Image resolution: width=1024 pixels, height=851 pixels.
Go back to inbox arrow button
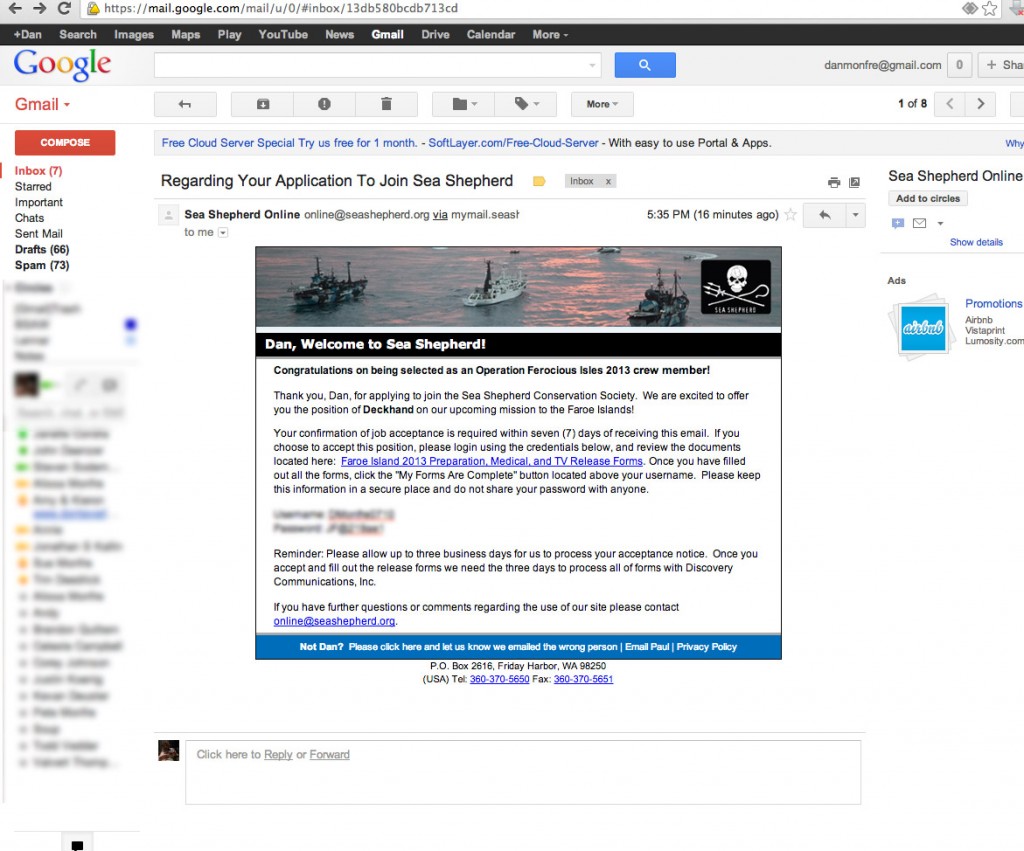point(185,104)
